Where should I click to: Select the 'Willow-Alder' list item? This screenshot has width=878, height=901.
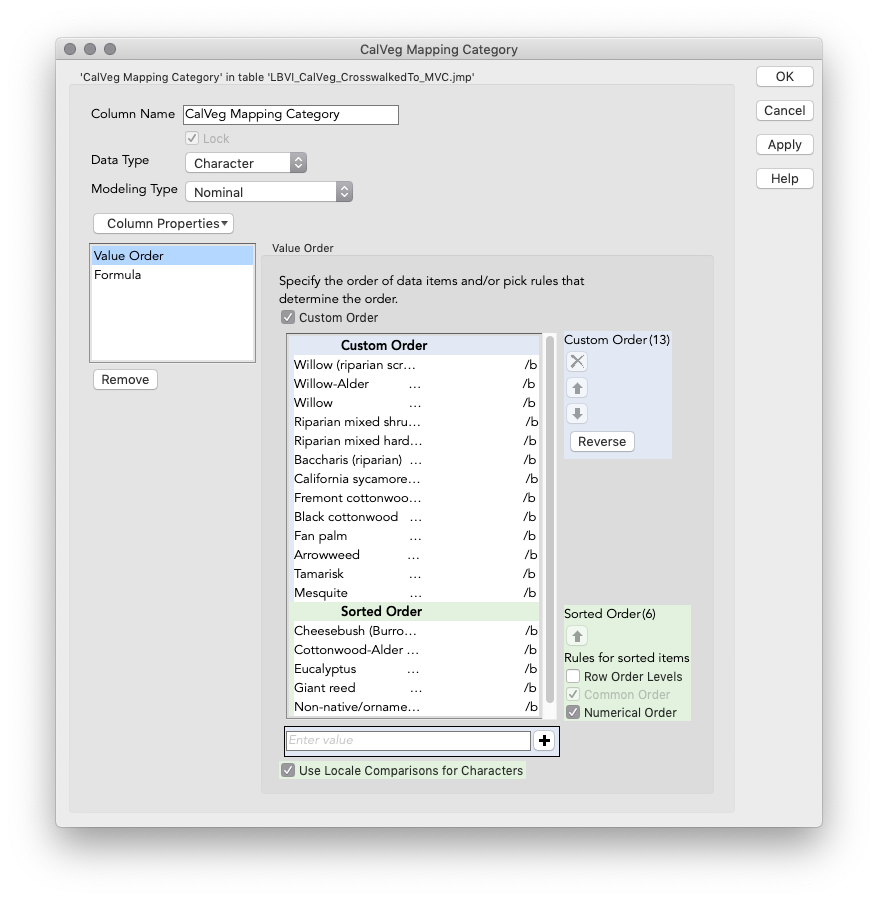pyautogui.click(x=415, y=384)
